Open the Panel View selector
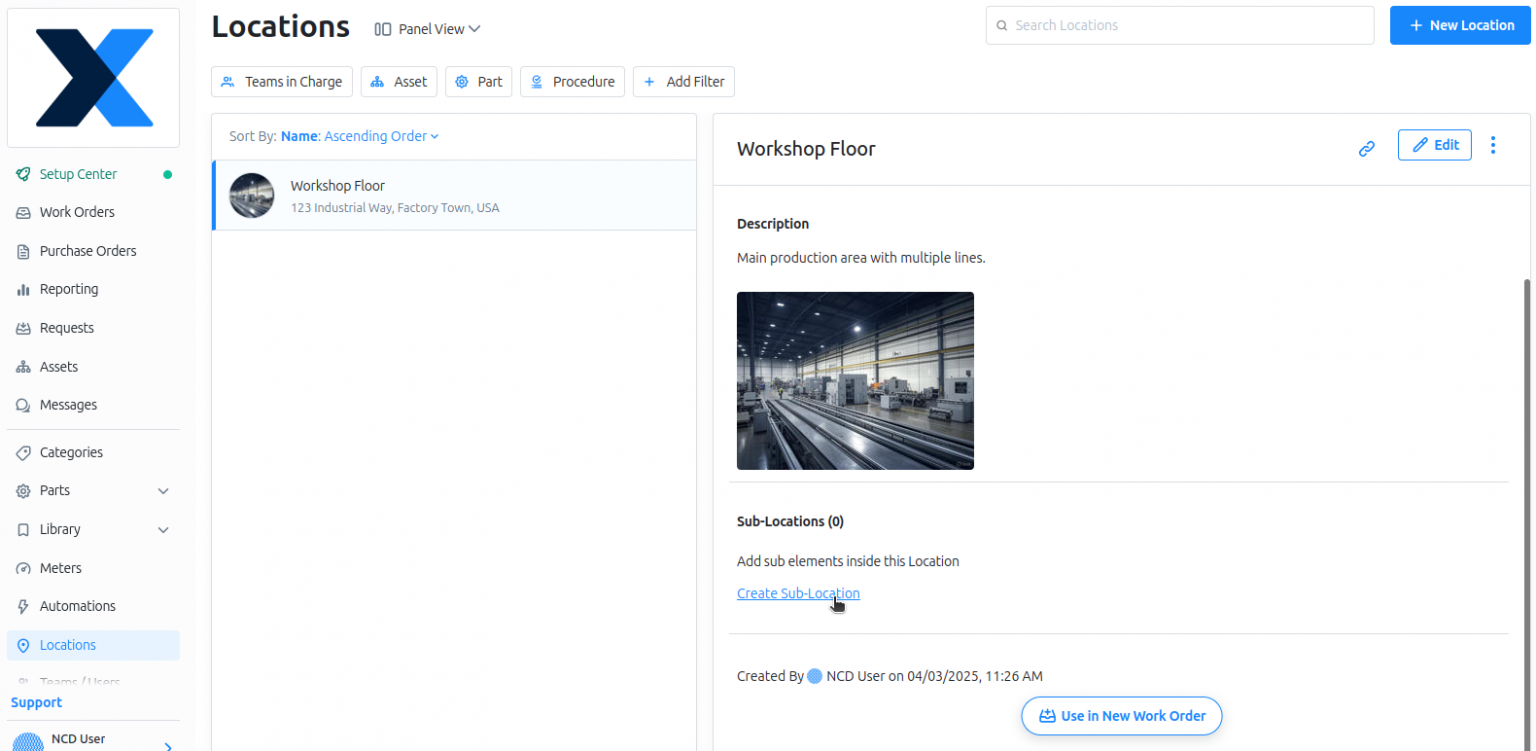This screenshot has width=1536, height=751. [x=426, y=29]
